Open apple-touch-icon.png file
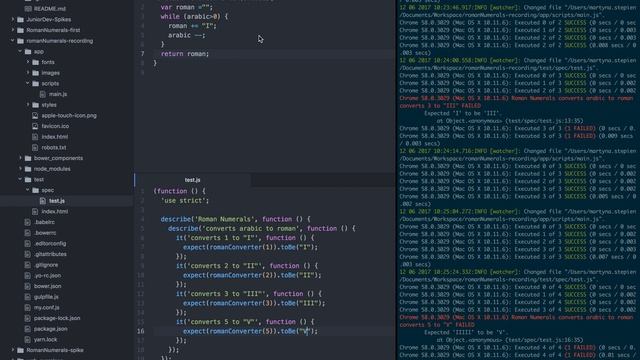The image size is (640, 360). [x=69, y=116]
